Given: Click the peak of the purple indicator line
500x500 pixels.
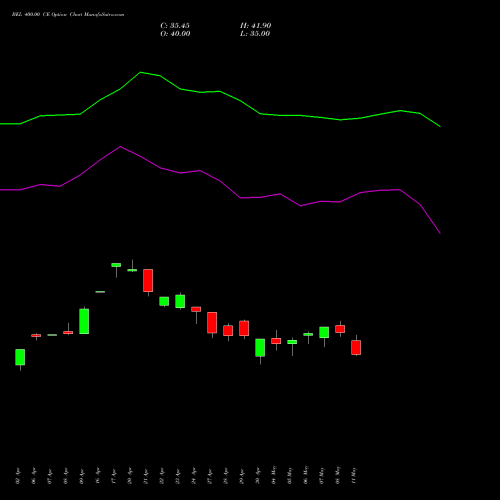Looking at the screenshot, I should (x=120, y=146).
